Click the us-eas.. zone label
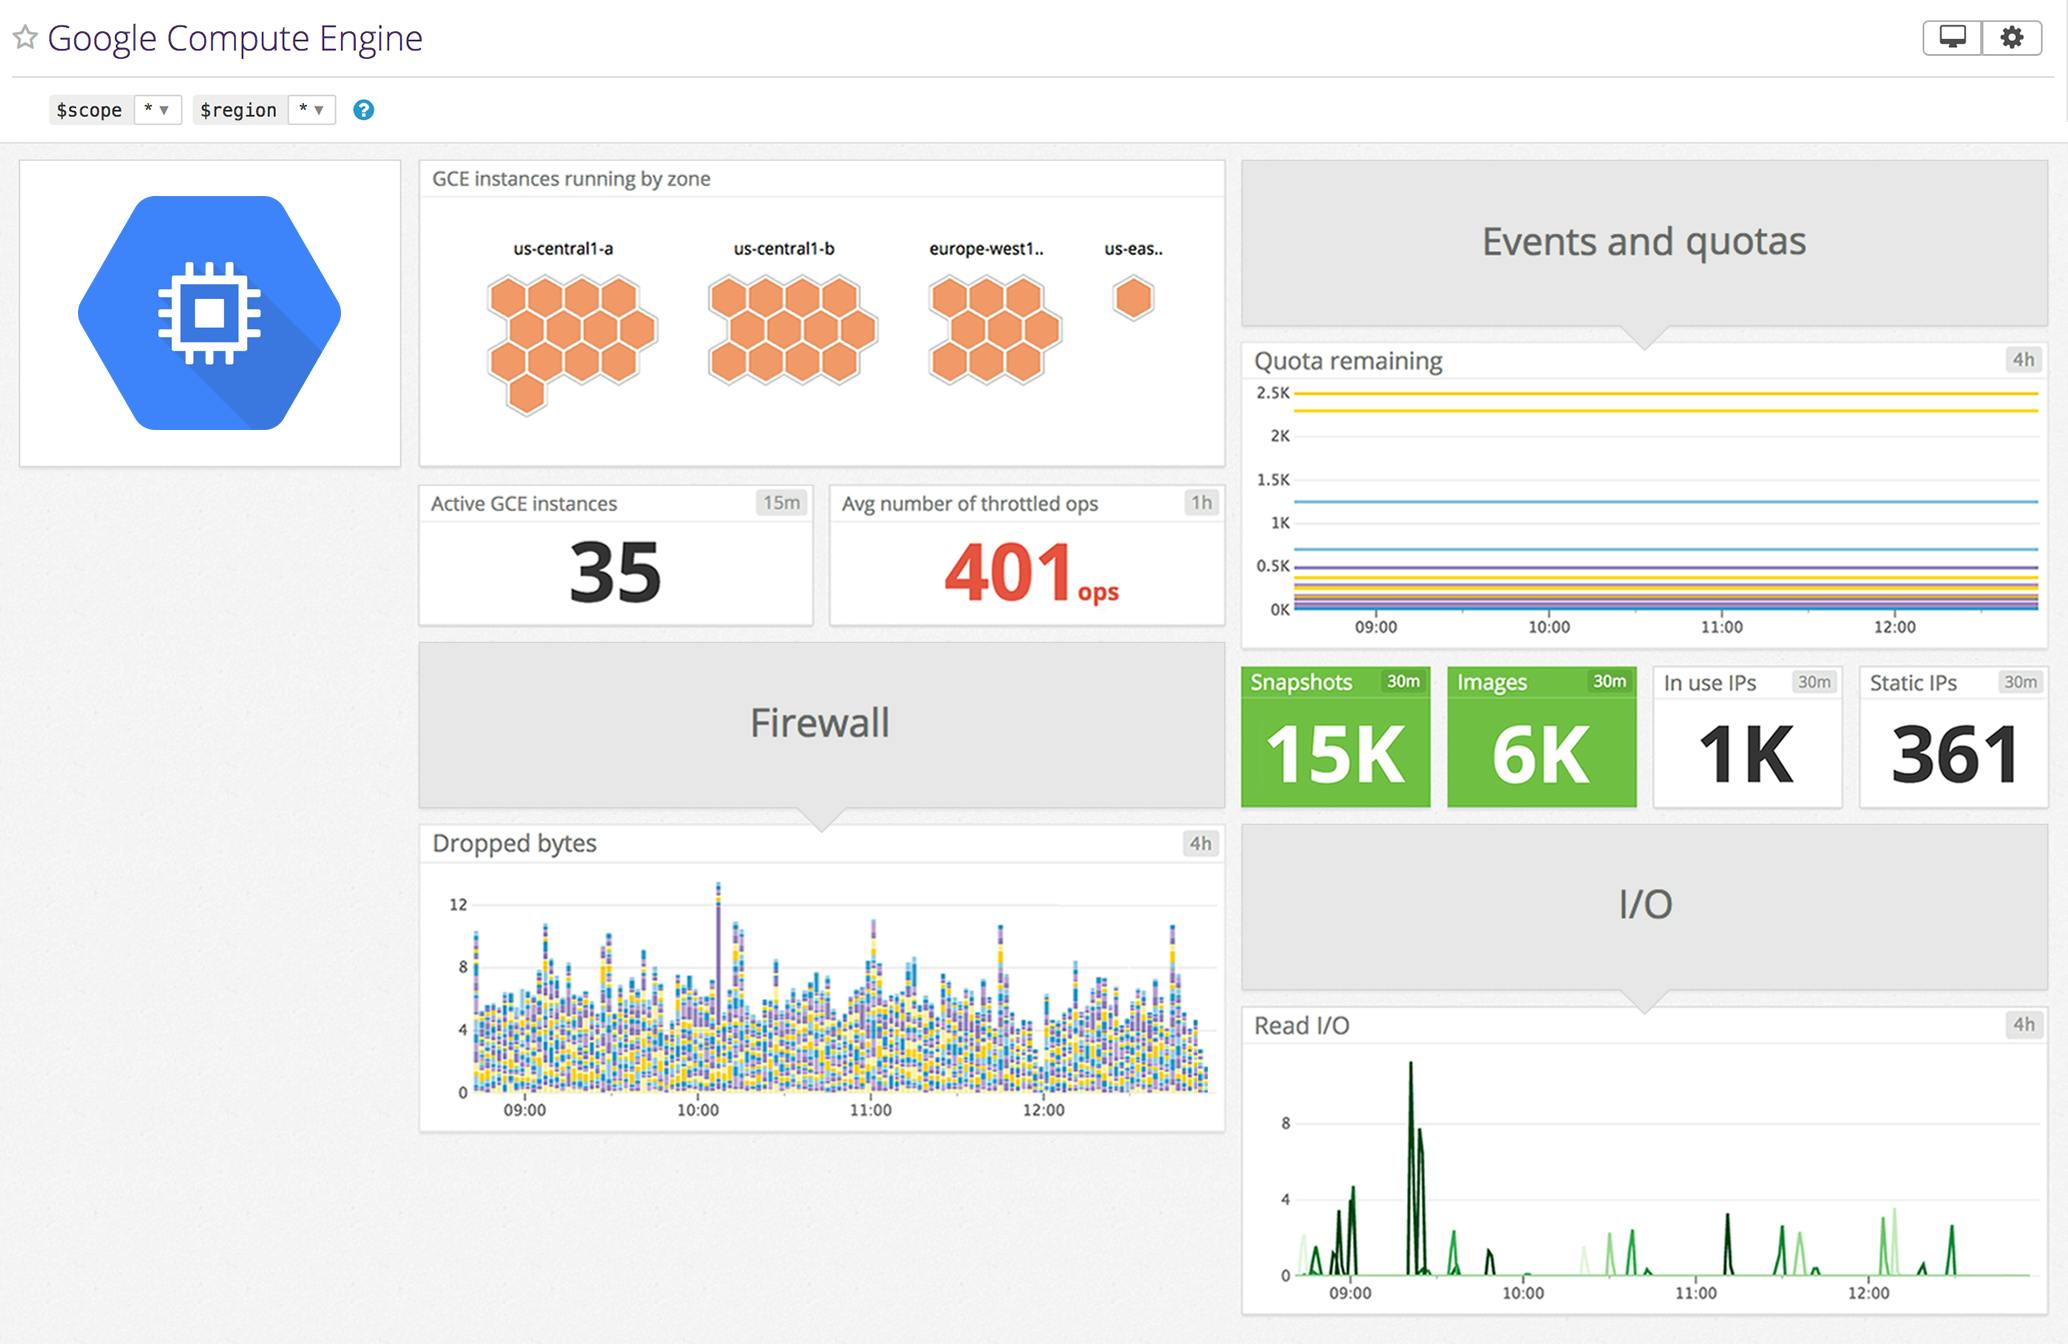 click(x=1133, y=249)
